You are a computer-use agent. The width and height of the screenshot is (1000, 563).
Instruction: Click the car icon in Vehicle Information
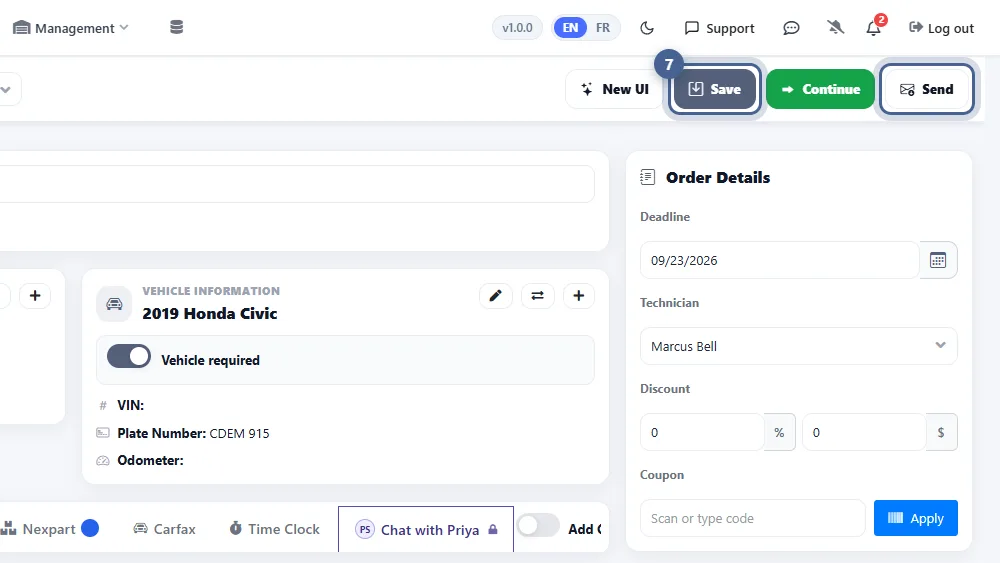tap(114, 304)
